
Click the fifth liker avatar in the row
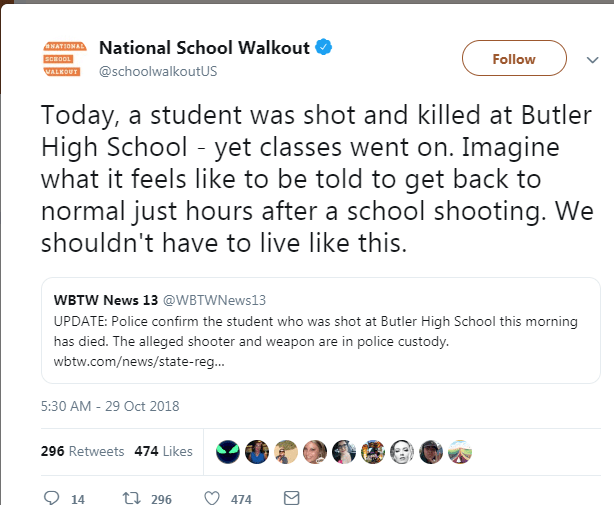[344, 451]
